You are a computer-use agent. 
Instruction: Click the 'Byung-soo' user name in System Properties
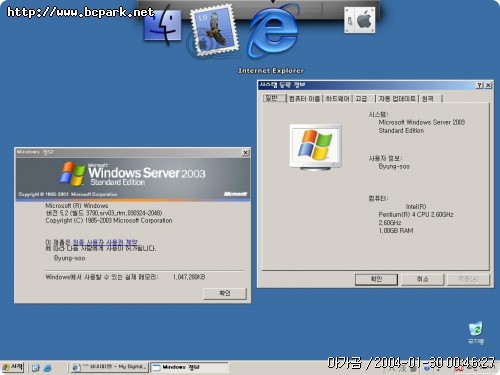tap(394, 166)
